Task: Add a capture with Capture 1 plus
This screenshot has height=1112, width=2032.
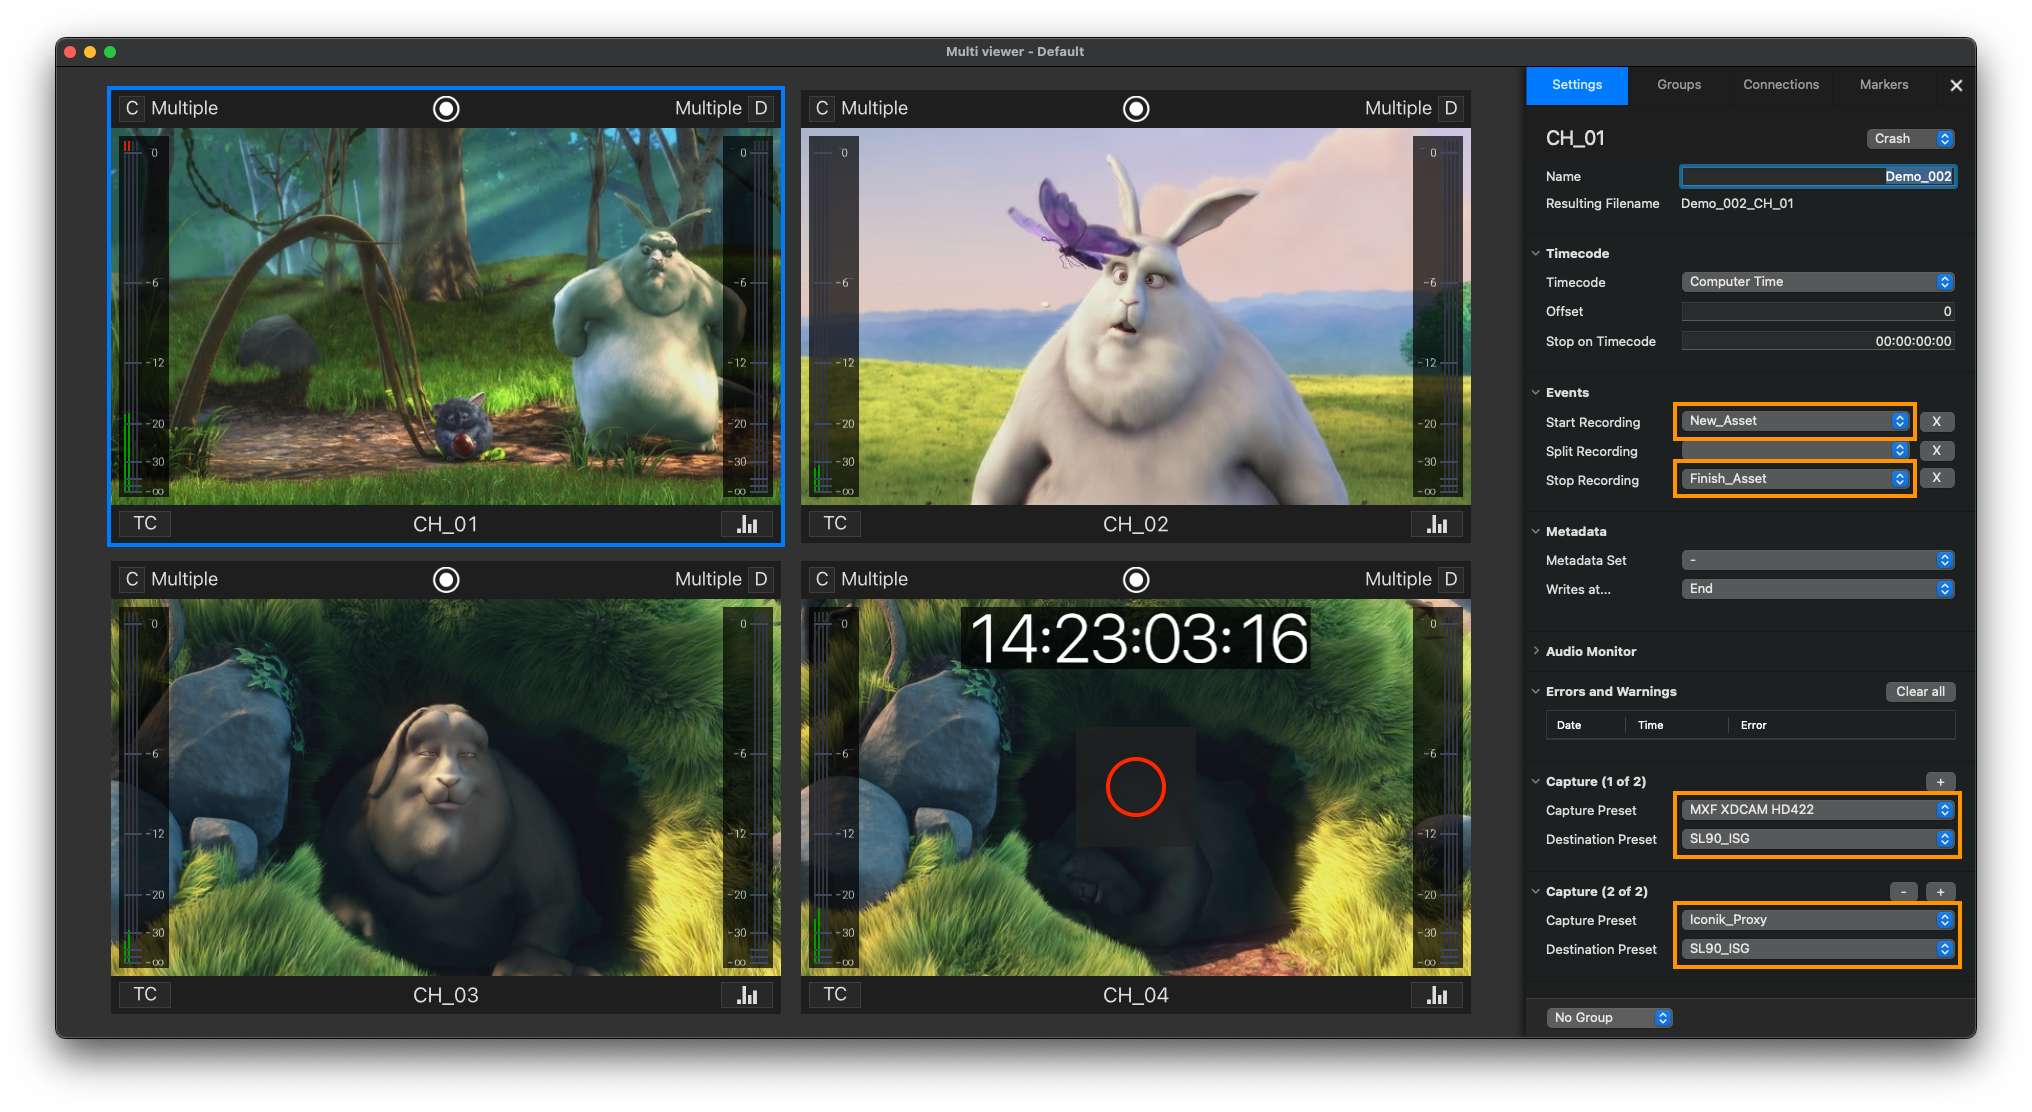Action: pyautogui.click(x=1940, y=782)
